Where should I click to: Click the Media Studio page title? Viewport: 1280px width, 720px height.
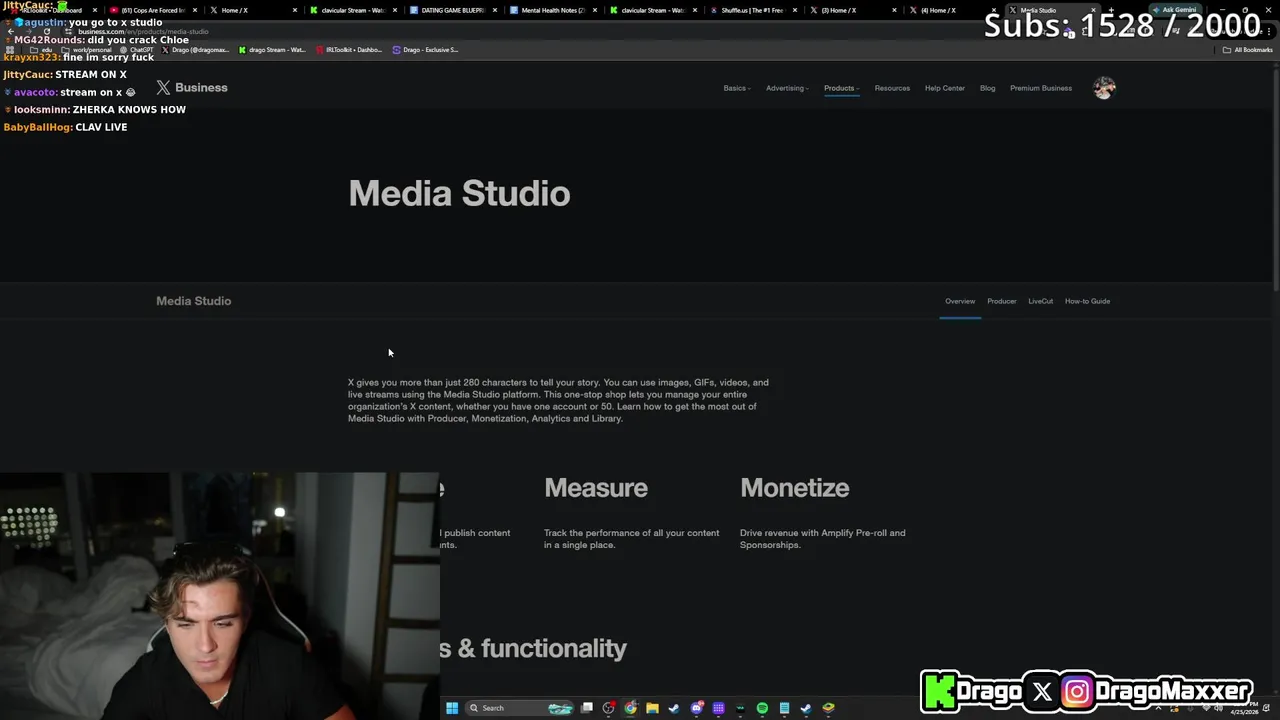pyautogui.click(x=459, y=194)
